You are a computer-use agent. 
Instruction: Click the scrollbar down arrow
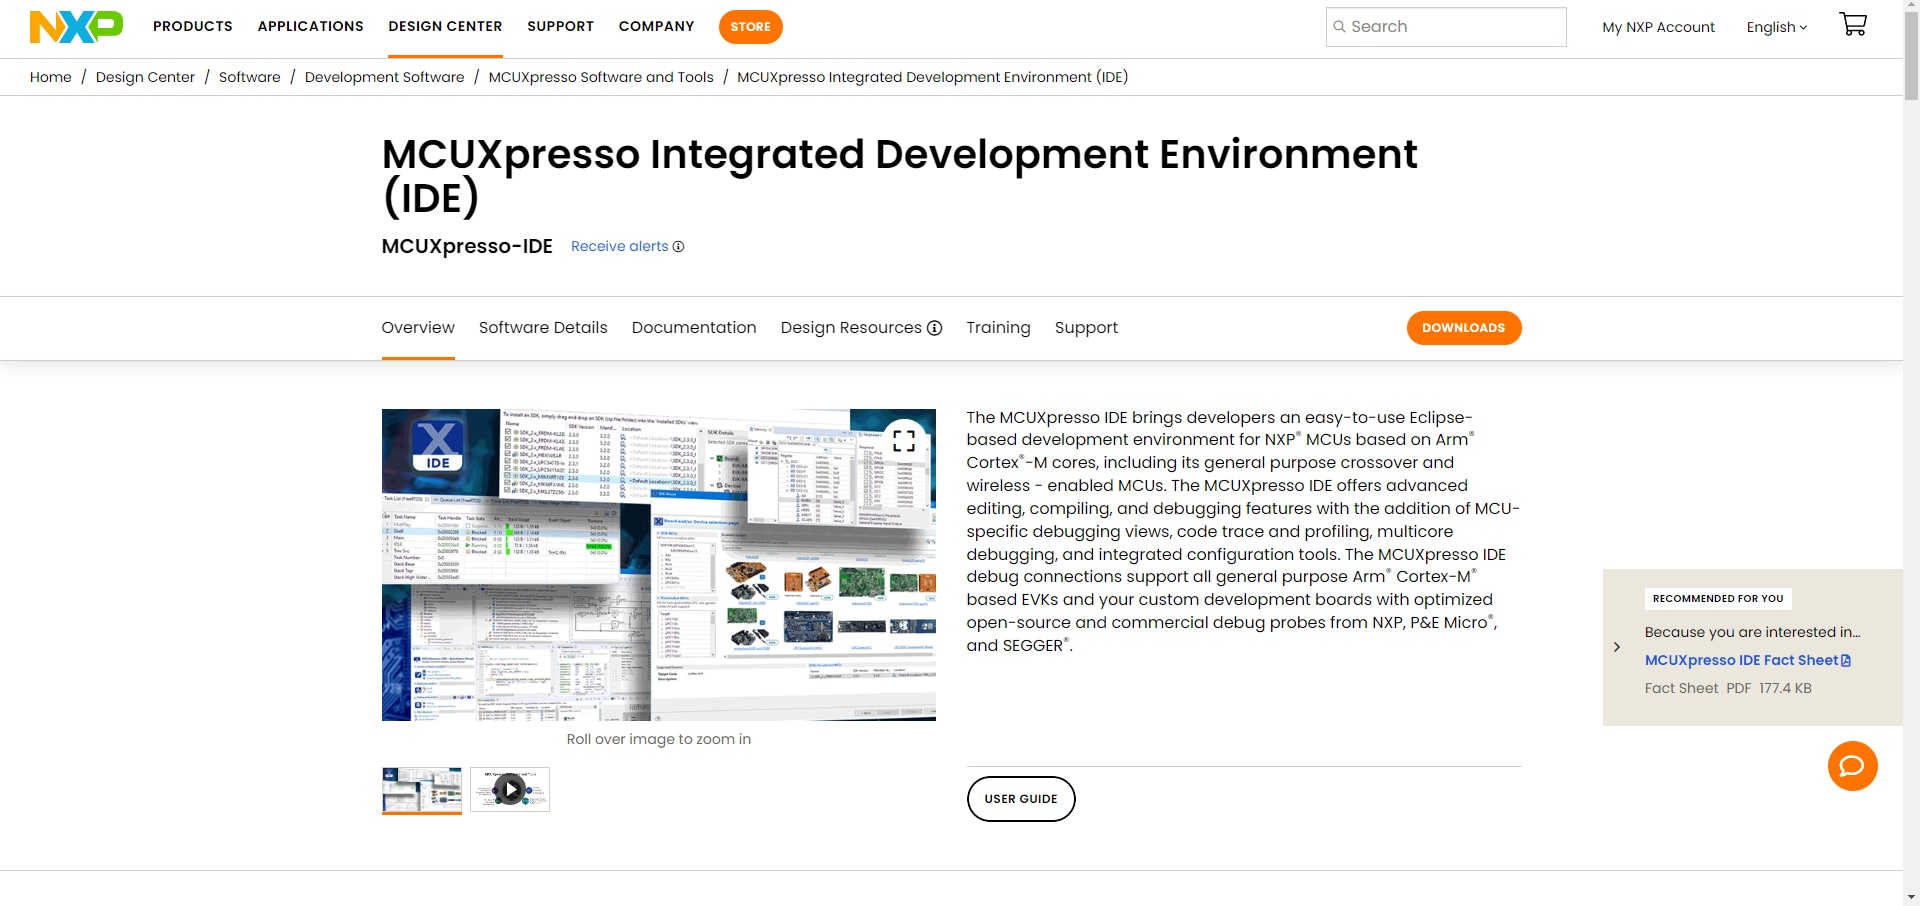tap(1912, 897)
